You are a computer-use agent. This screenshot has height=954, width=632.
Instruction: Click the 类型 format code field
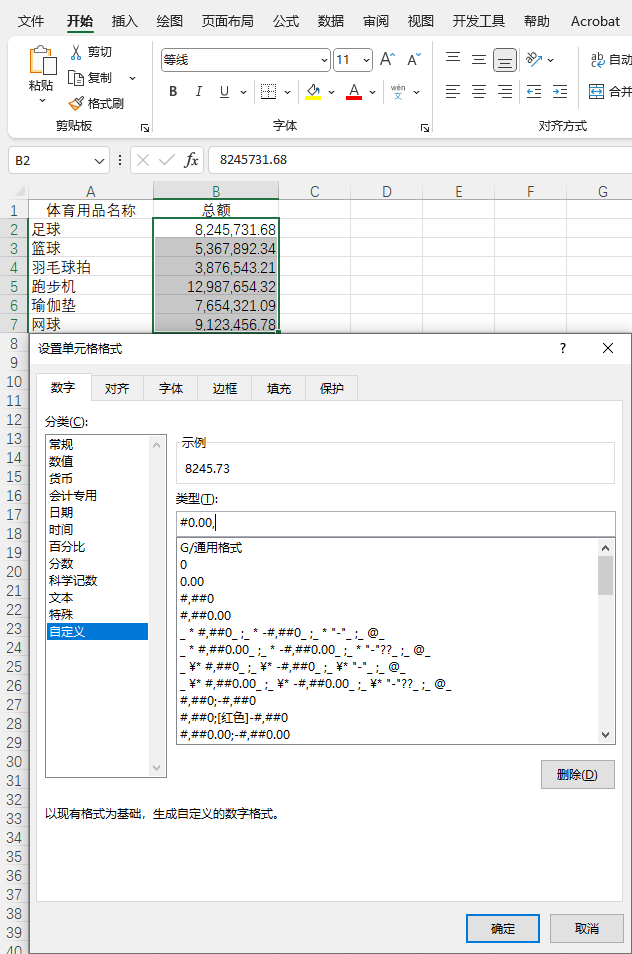pos(395,523)
